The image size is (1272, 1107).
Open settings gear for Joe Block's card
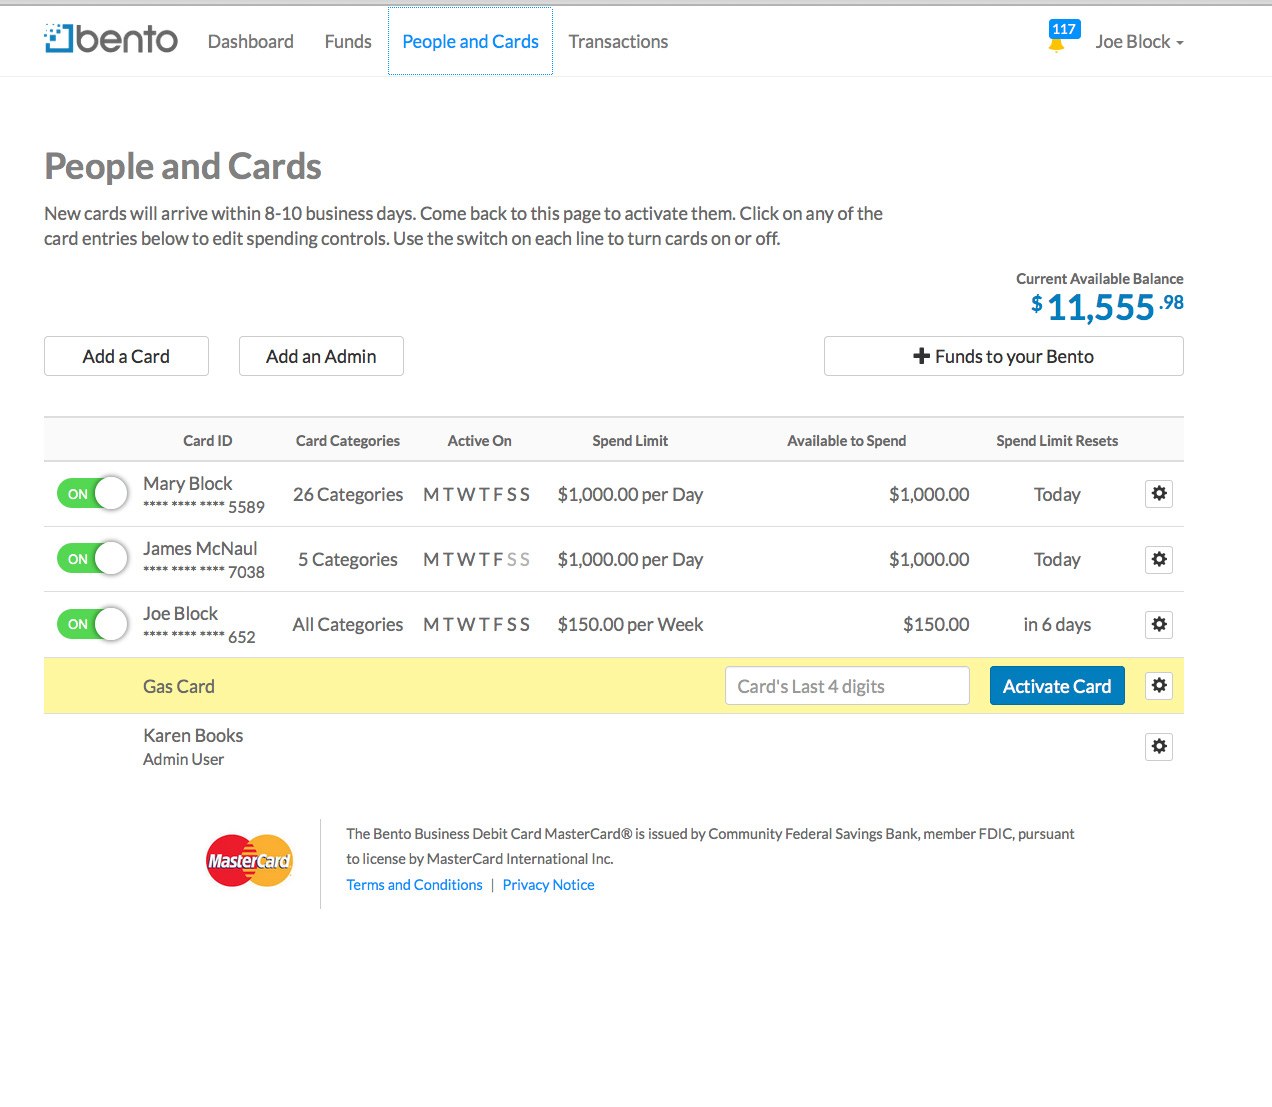1159,624
